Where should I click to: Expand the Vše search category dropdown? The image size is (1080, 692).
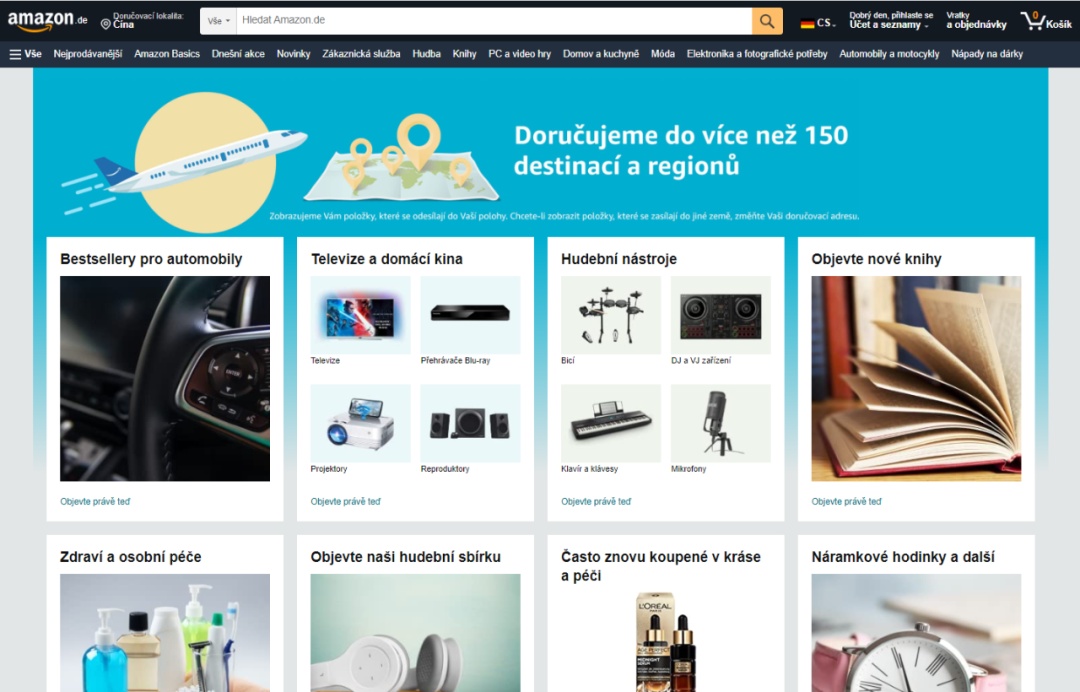218,21
